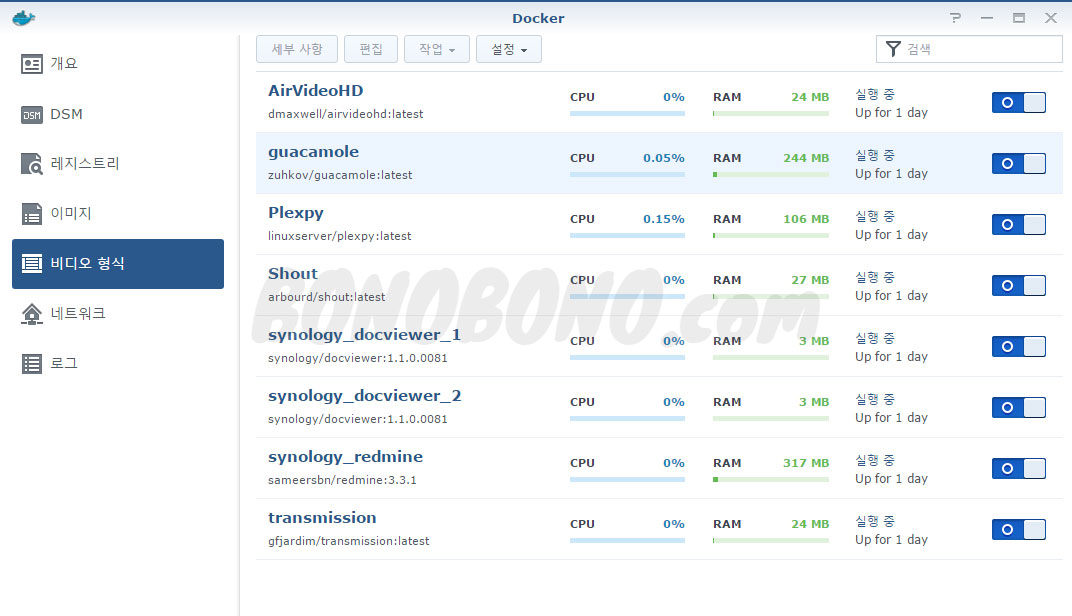Select the AirVideoHD container name
This screenshot has width=1072, height=616.
tap(316, 90)
